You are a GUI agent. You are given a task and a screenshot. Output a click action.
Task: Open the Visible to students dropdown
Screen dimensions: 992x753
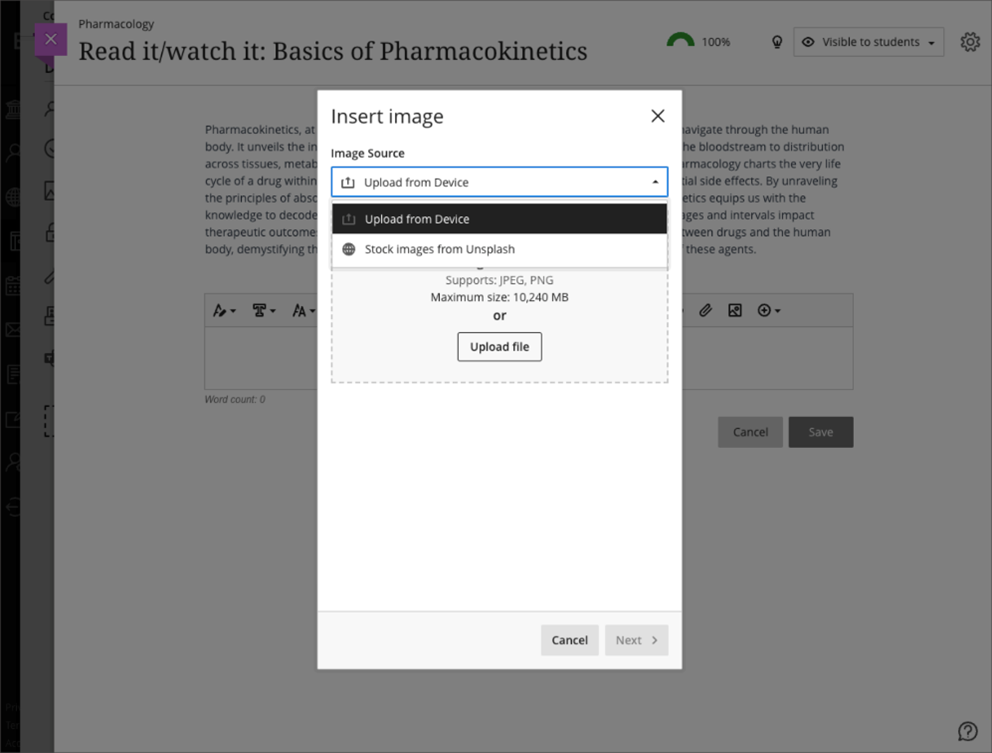869,42
